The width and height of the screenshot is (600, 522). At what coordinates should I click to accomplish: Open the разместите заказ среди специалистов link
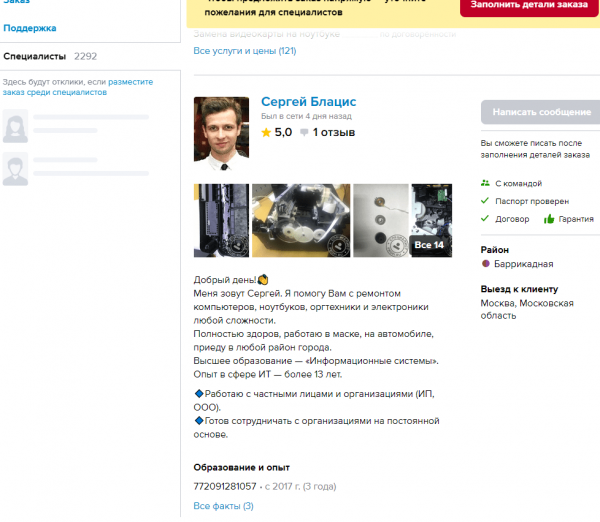point(78,87)
